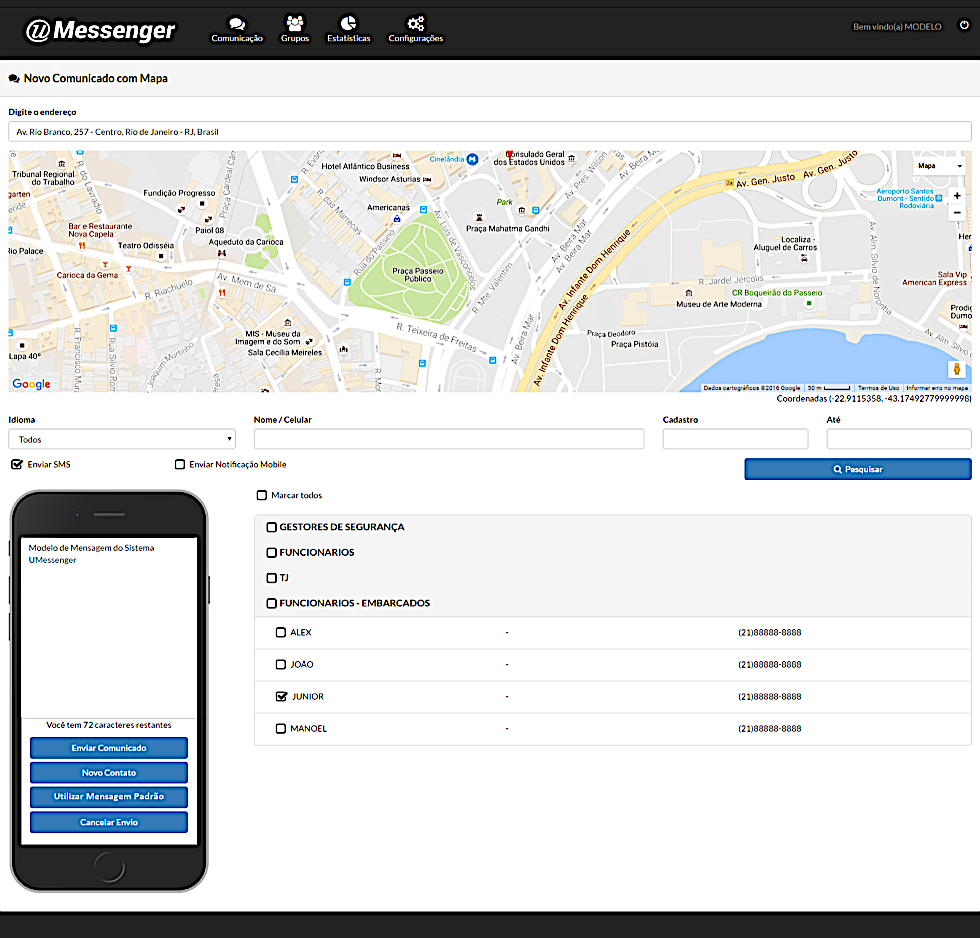Click the Windsor Asturias hotel icon
This screenshot has height=938, width=980.
pos(427,179)
